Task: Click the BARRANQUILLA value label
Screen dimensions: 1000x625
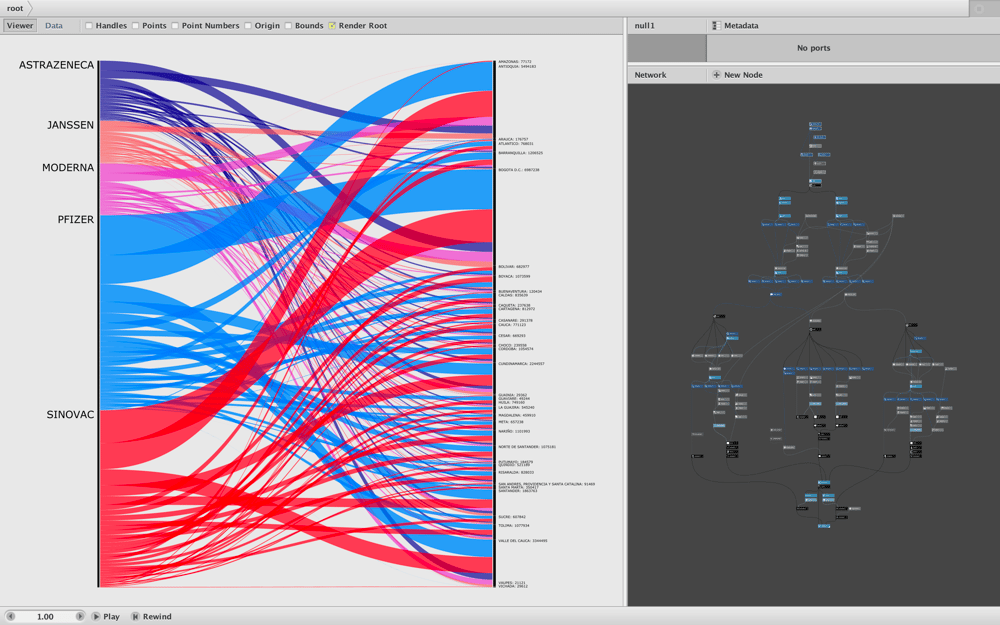Action: pos(520,153)
